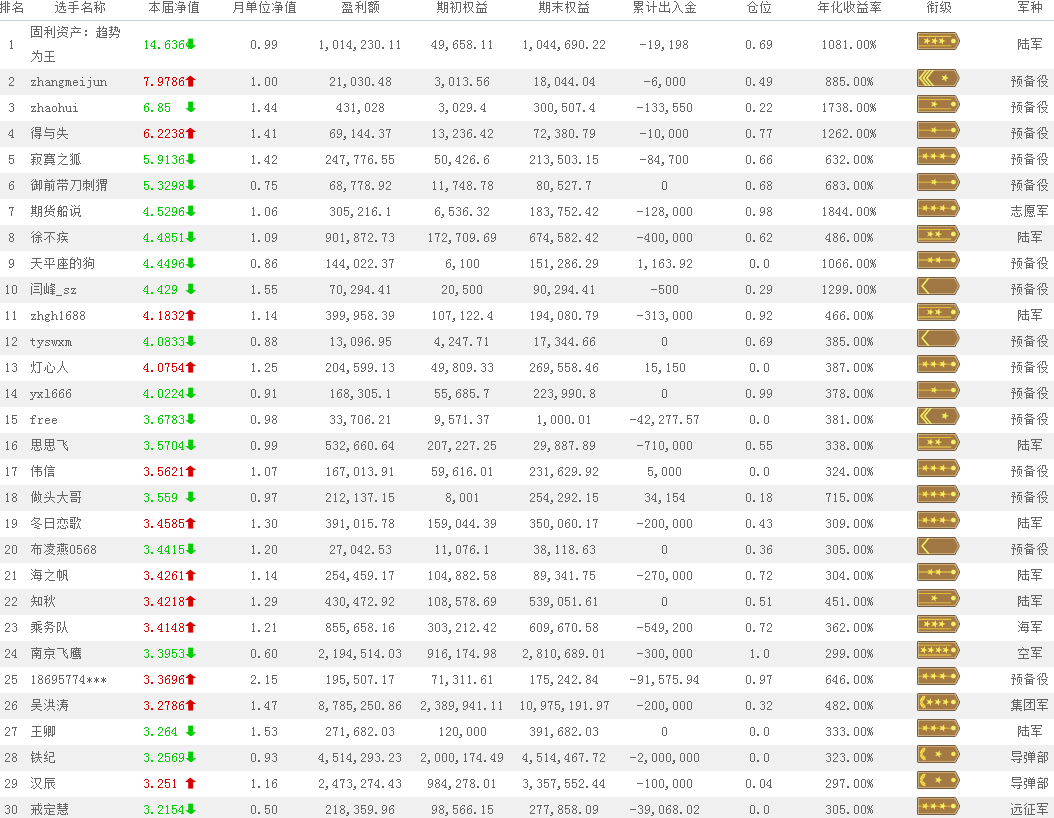Click the ending equity 10,975,191.97
The height and width of the screenshot is (818, 1054).
pyautogui.click(x=564, y=706)
